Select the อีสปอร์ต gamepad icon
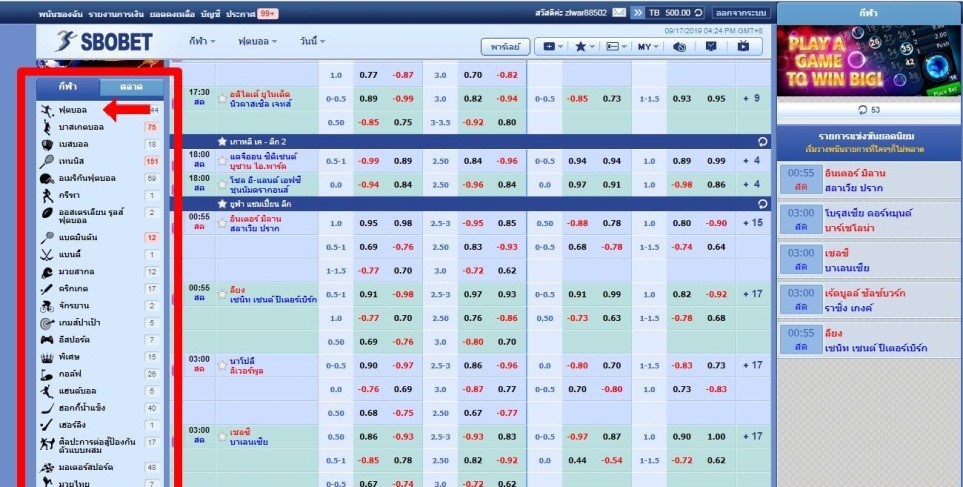 point(47,340)
